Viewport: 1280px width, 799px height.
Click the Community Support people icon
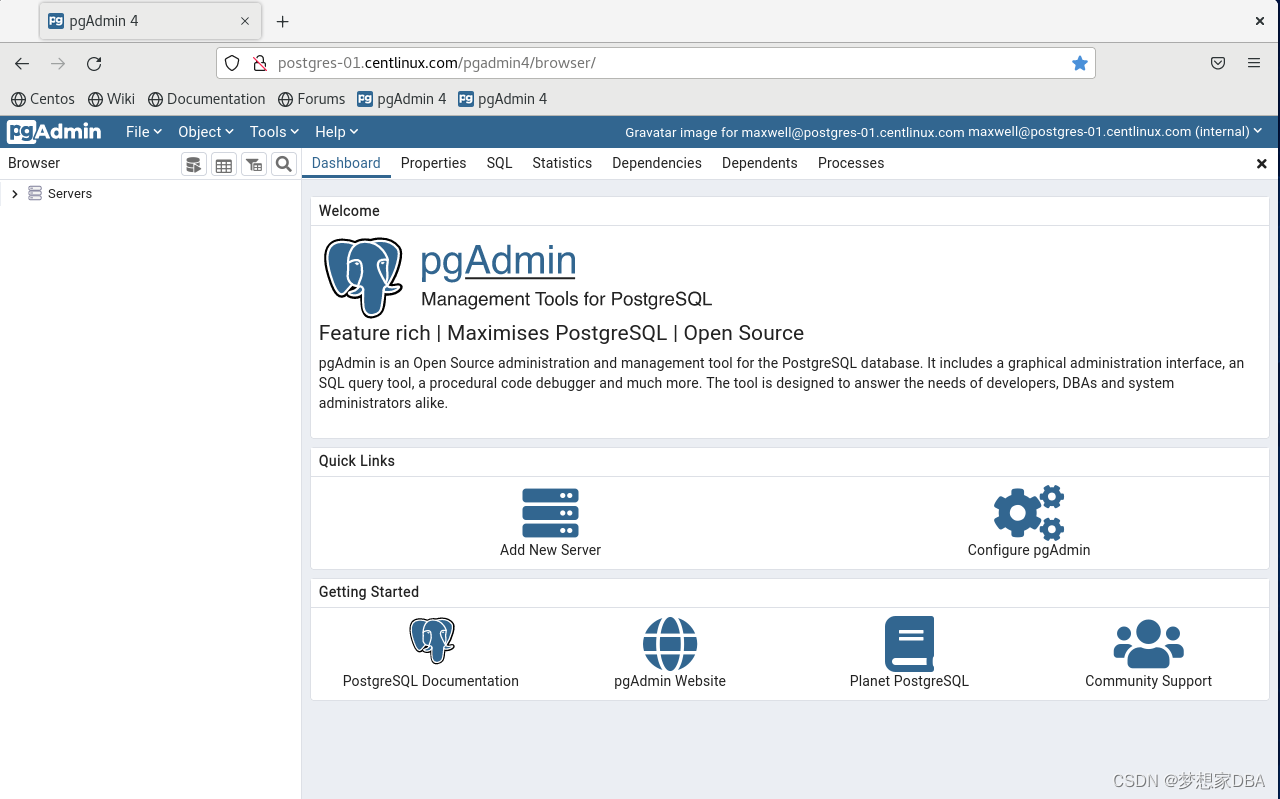point(1148,643)
